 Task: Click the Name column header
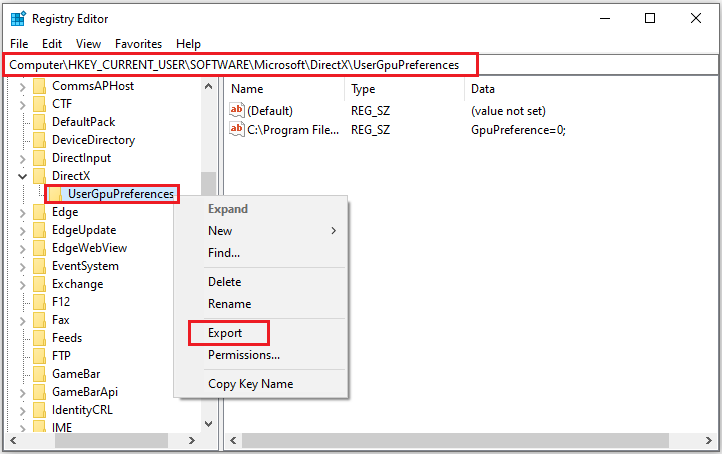click(285, 89)
